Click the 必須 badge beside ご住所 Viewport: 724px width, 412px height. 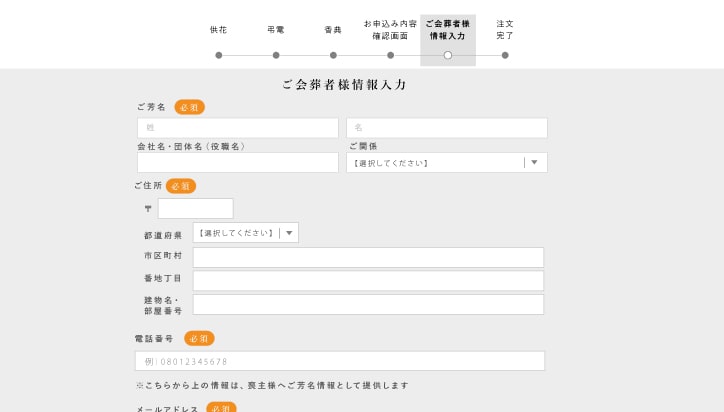181,186
